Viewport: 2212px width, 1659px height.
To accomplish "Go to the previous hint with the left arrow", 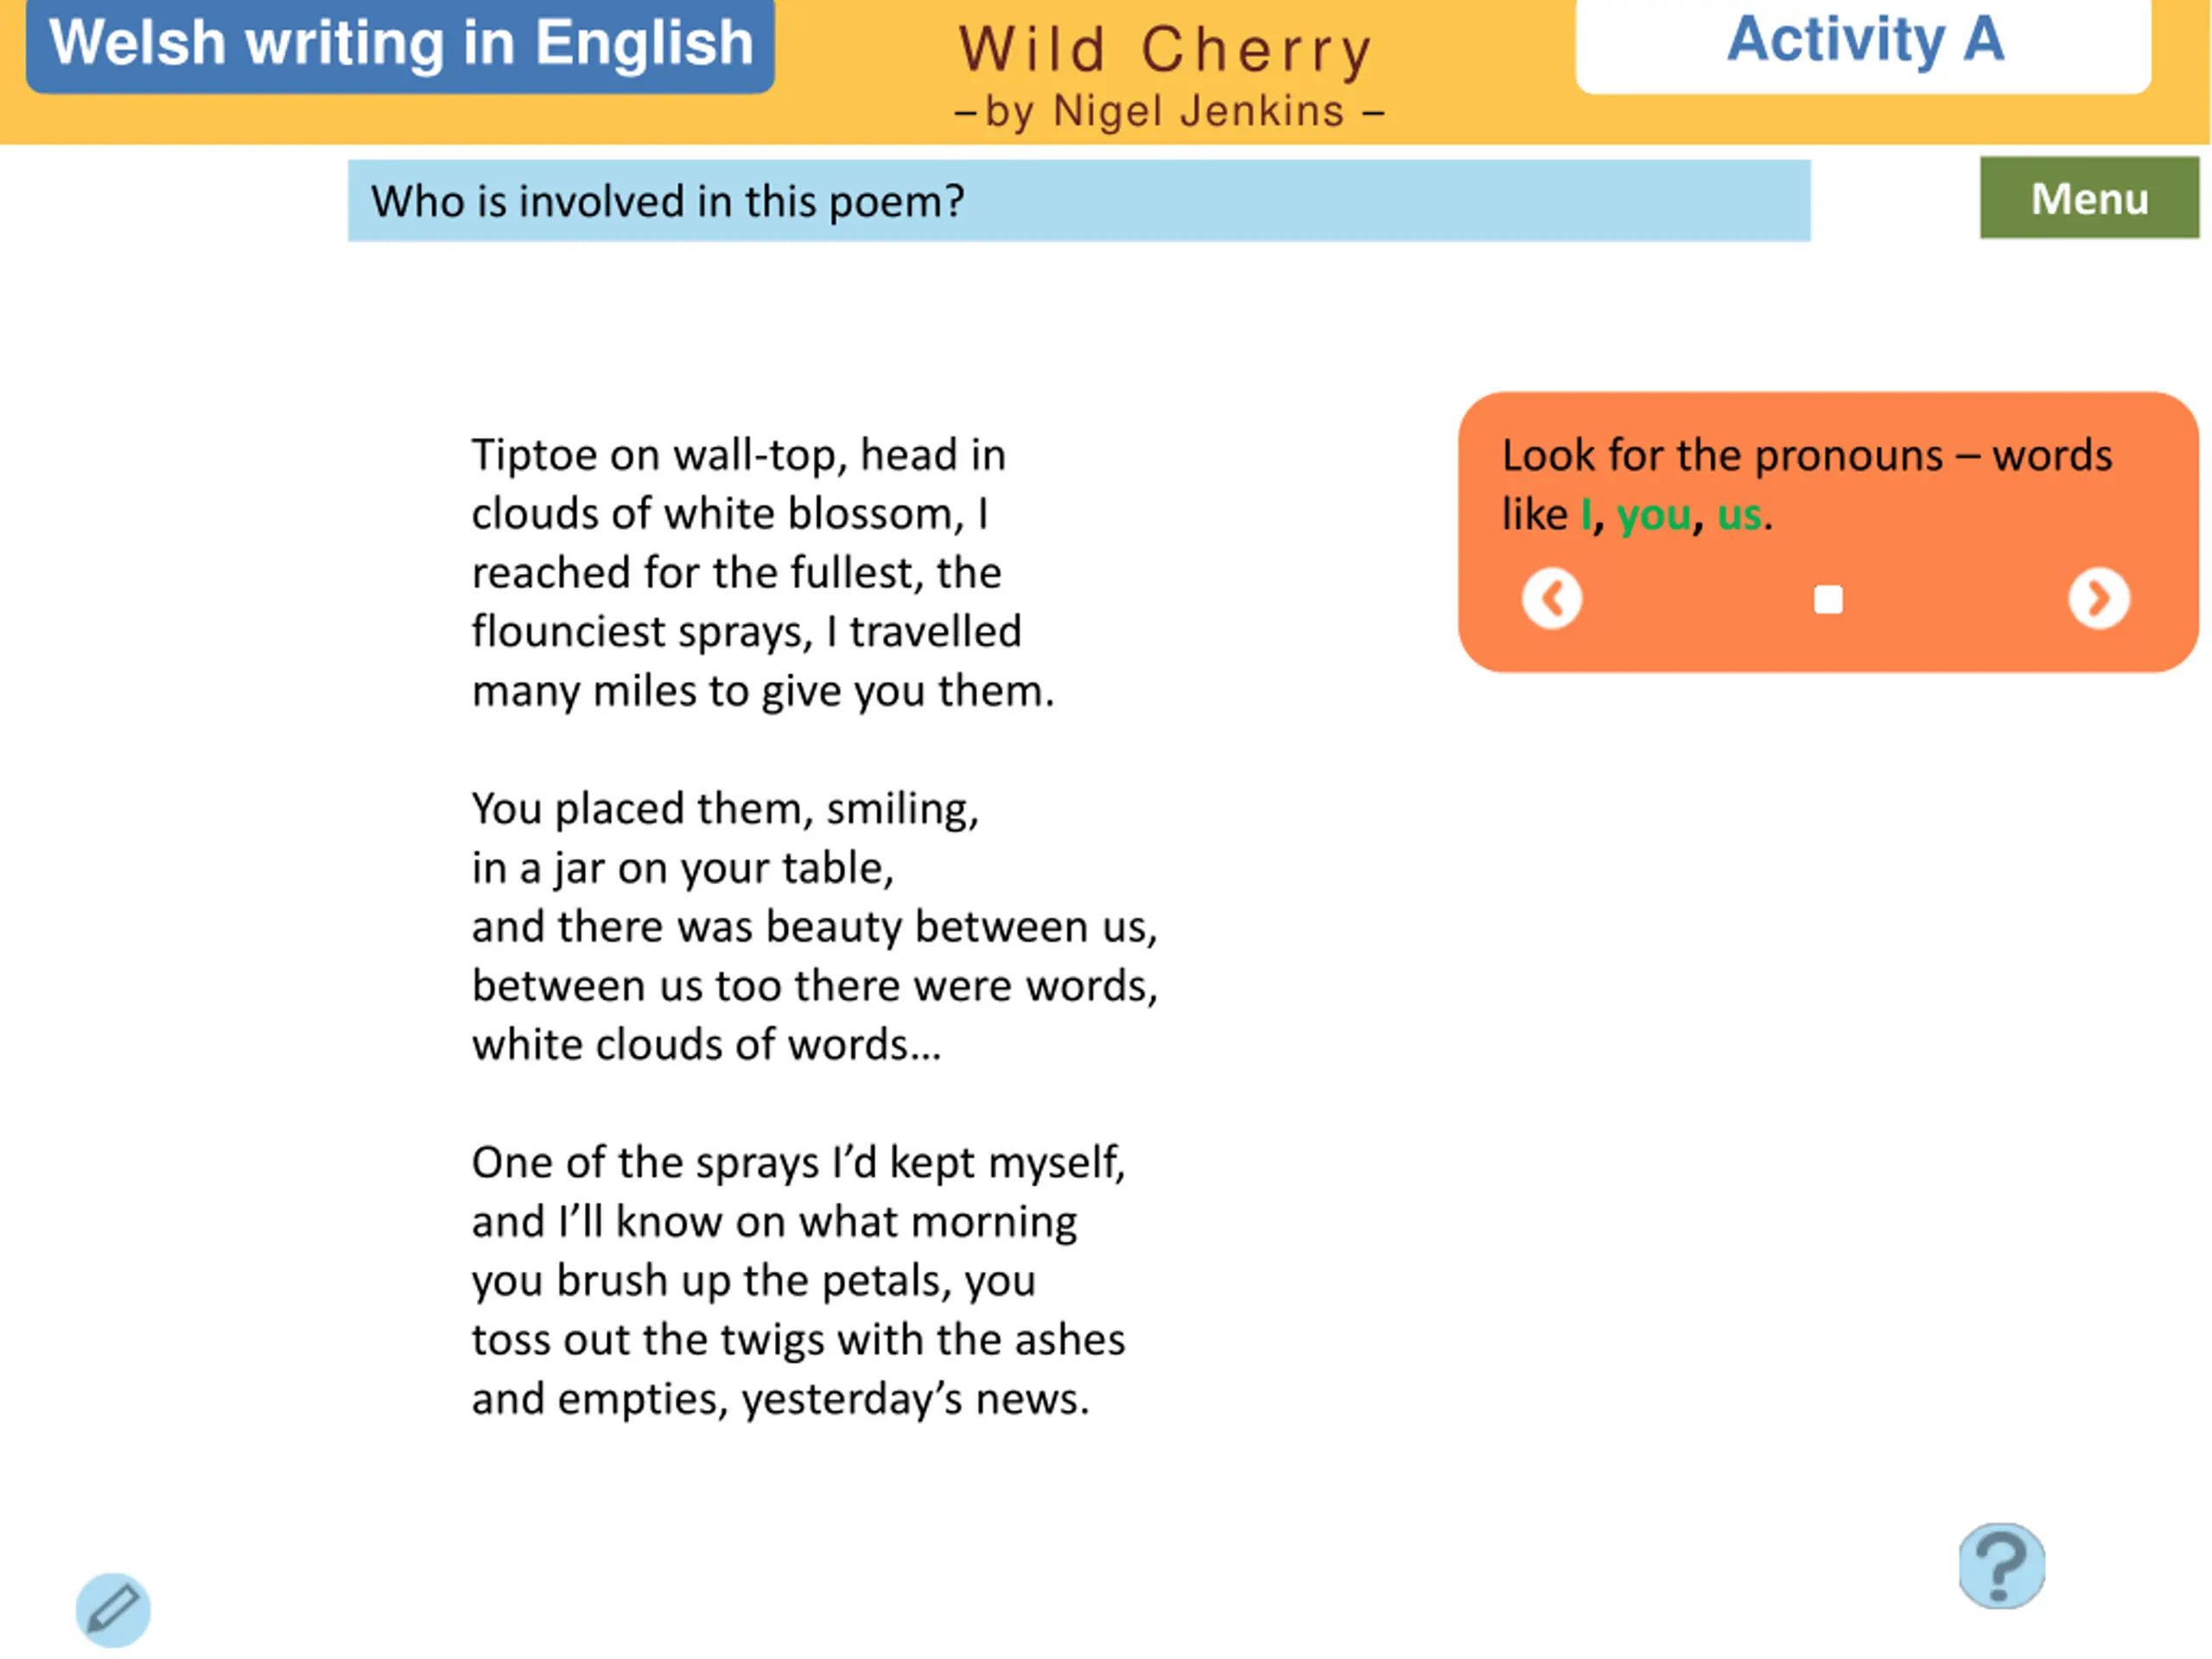I will (1552, 599).
